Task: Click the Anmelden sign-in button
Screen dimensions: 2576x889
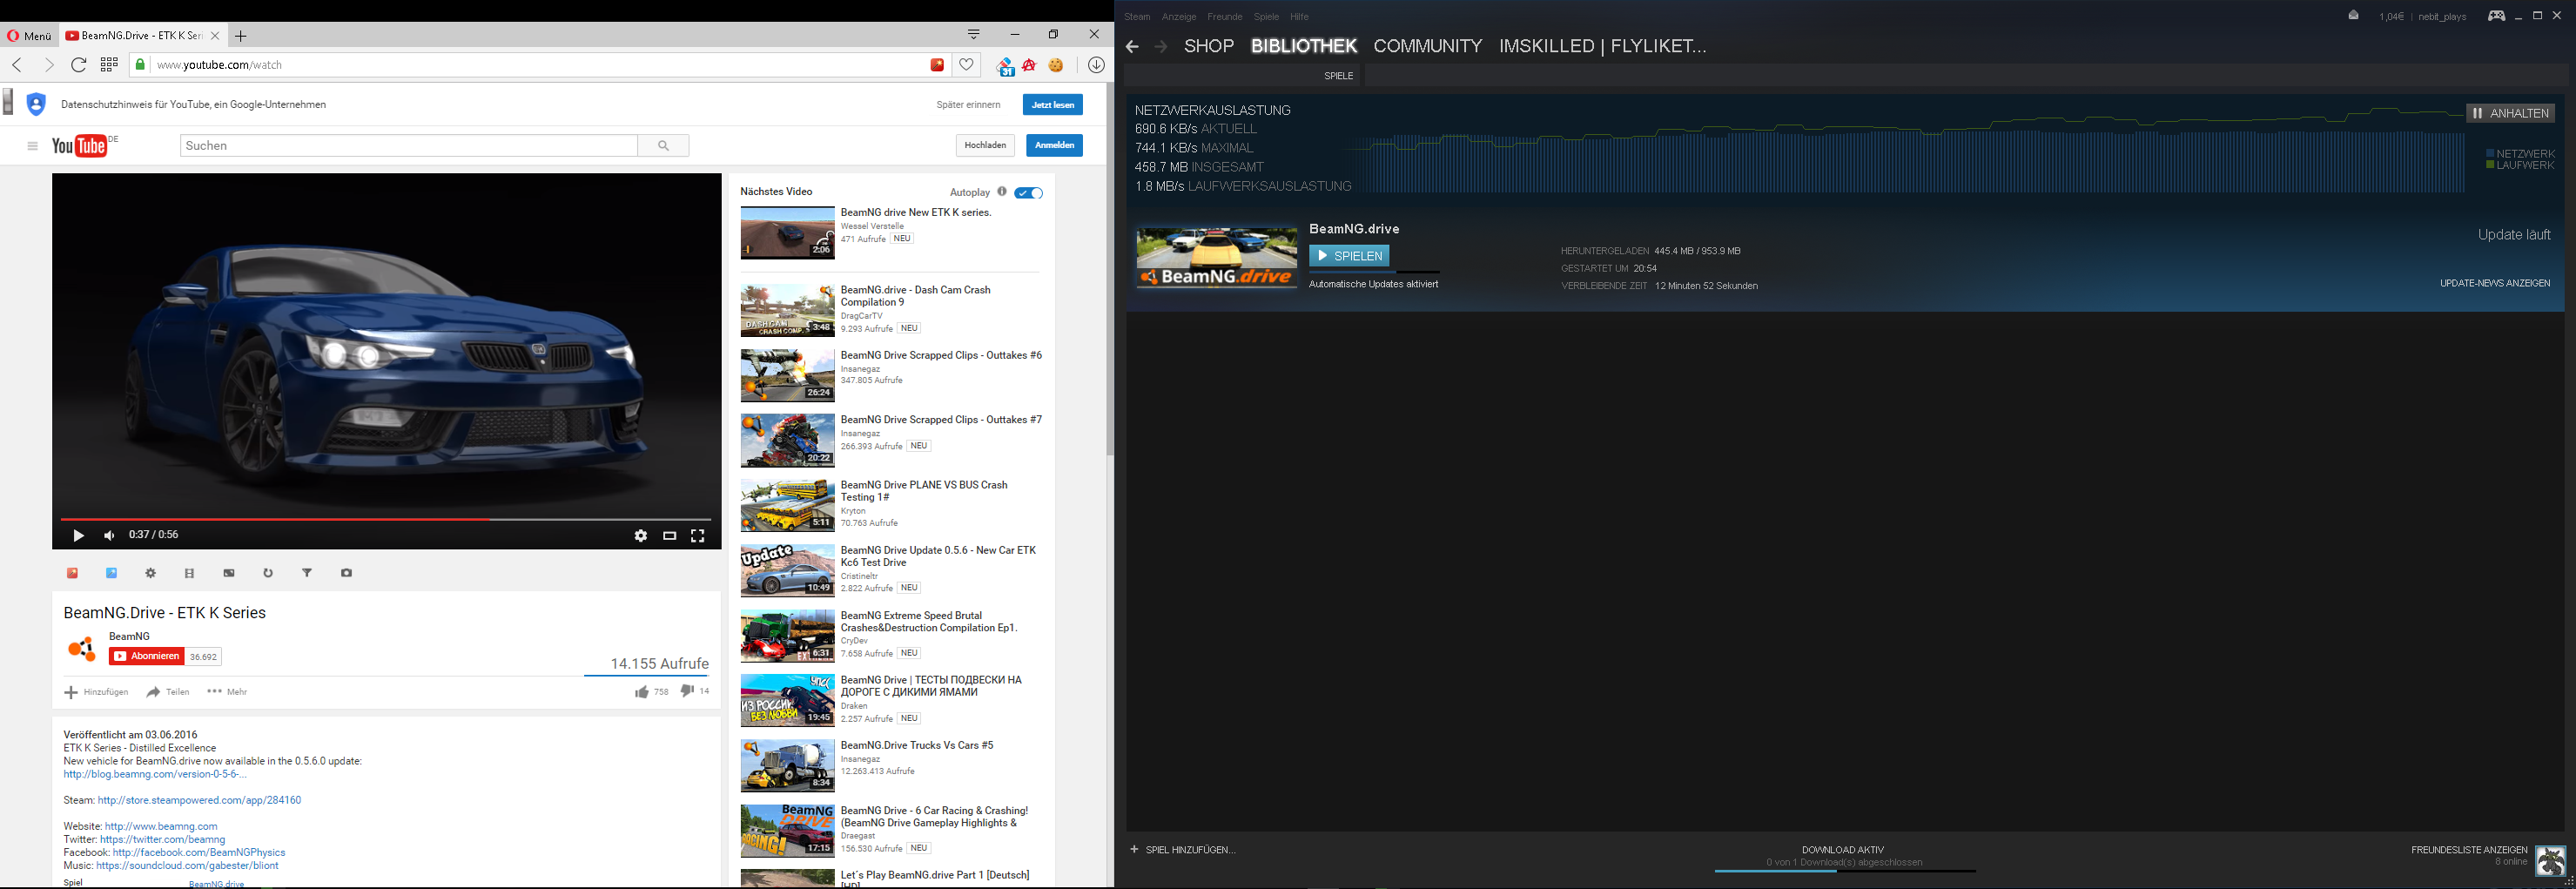Action: point(1054,145)
